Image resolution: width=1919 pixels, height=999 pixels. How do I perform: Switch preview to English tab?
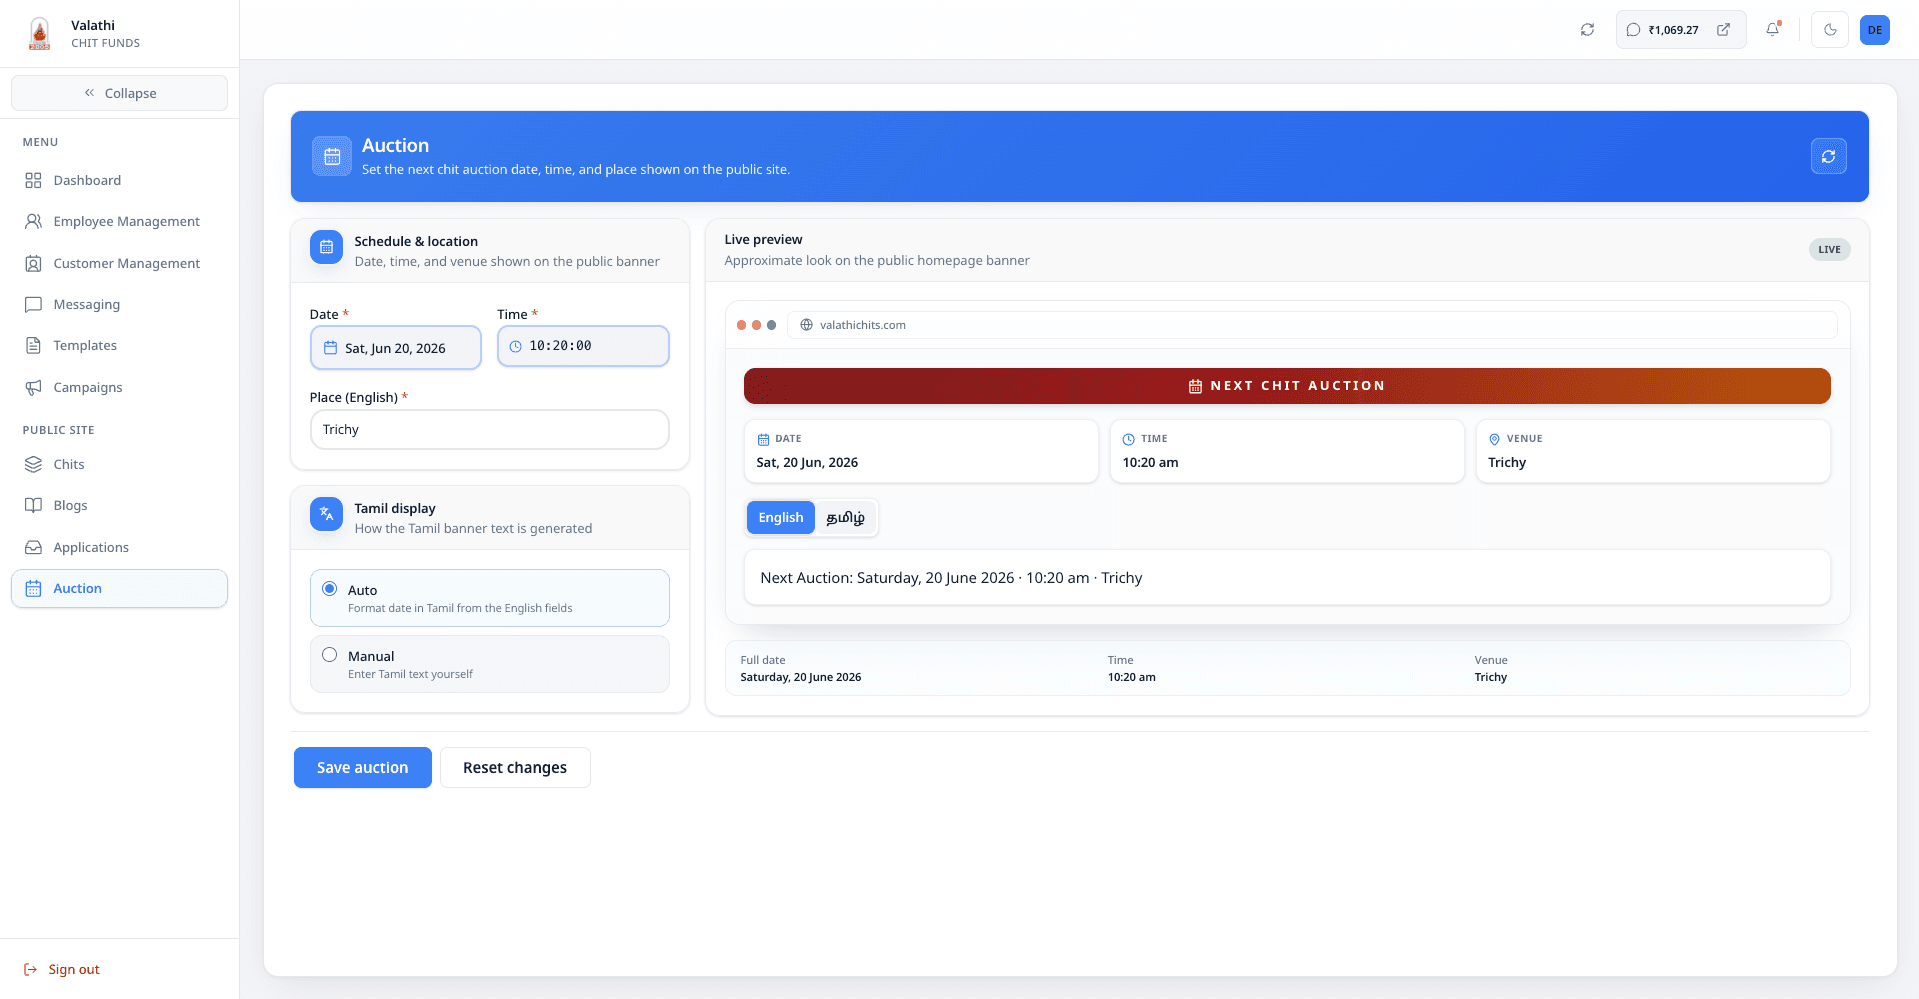click(781, 517)
